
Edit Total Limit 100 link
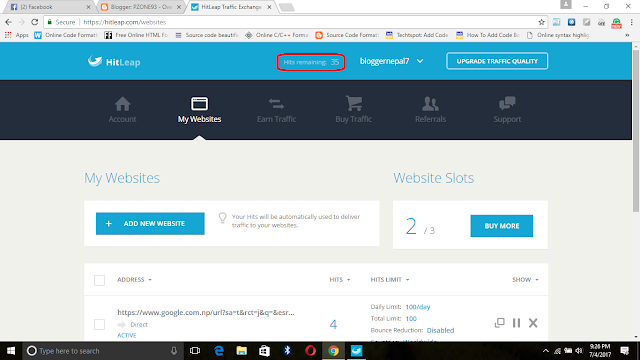(x=411, y=318)
